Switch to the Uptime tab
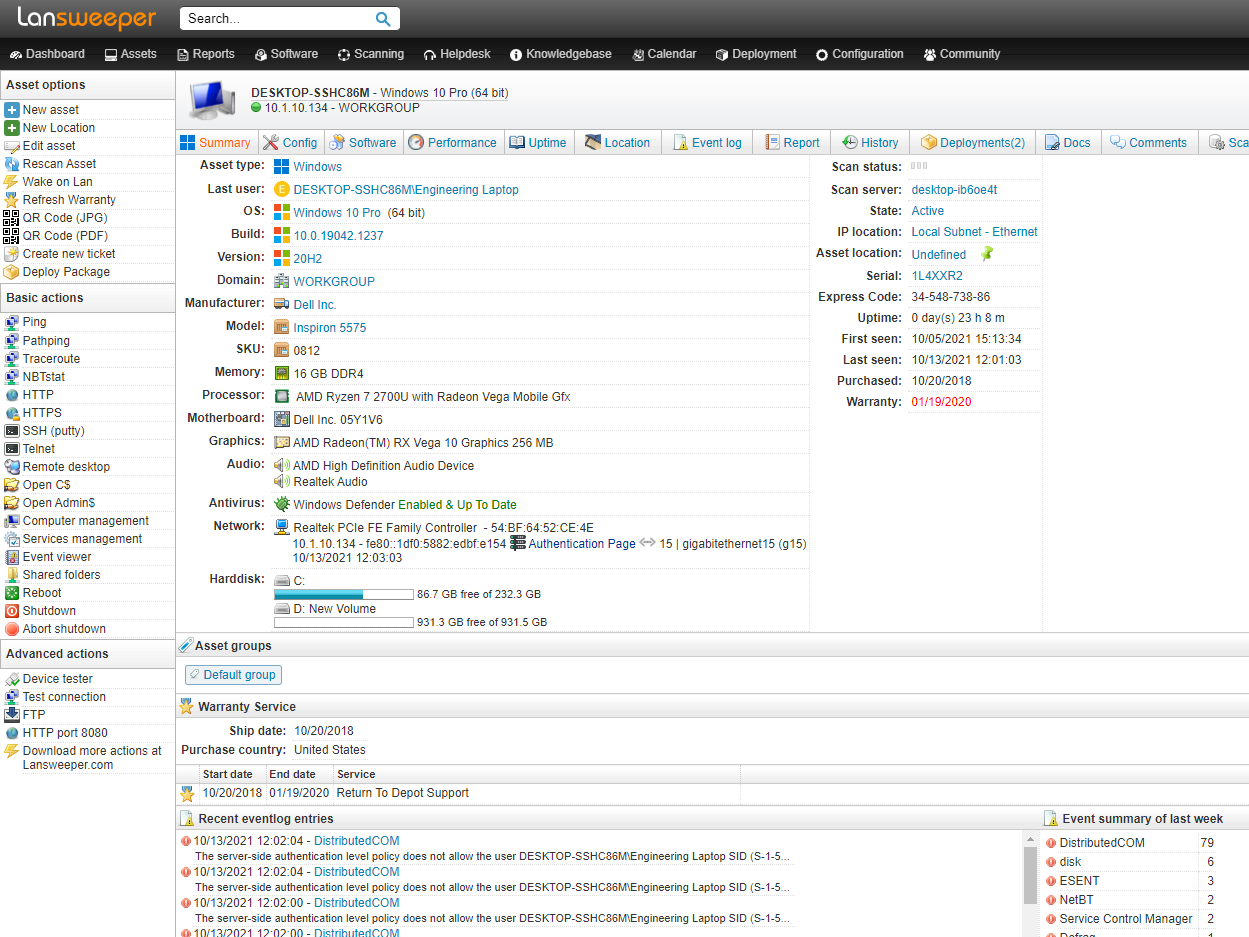1249x937 pixels. click(x=538, y=143)
